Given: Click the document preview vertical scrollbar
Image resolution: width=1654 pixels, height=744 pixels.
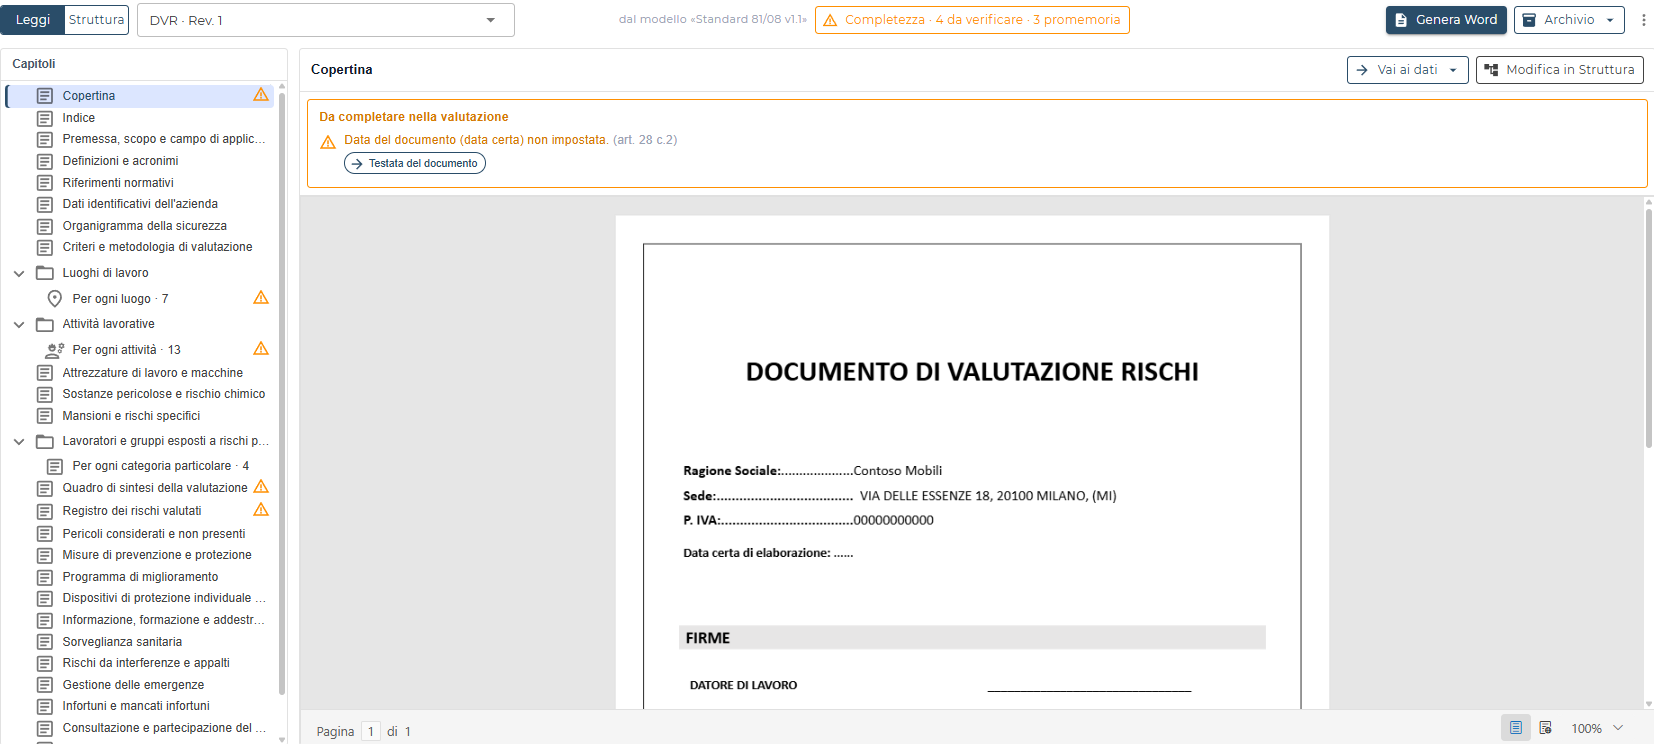Looking at the screenshot, I should 1649,328.
